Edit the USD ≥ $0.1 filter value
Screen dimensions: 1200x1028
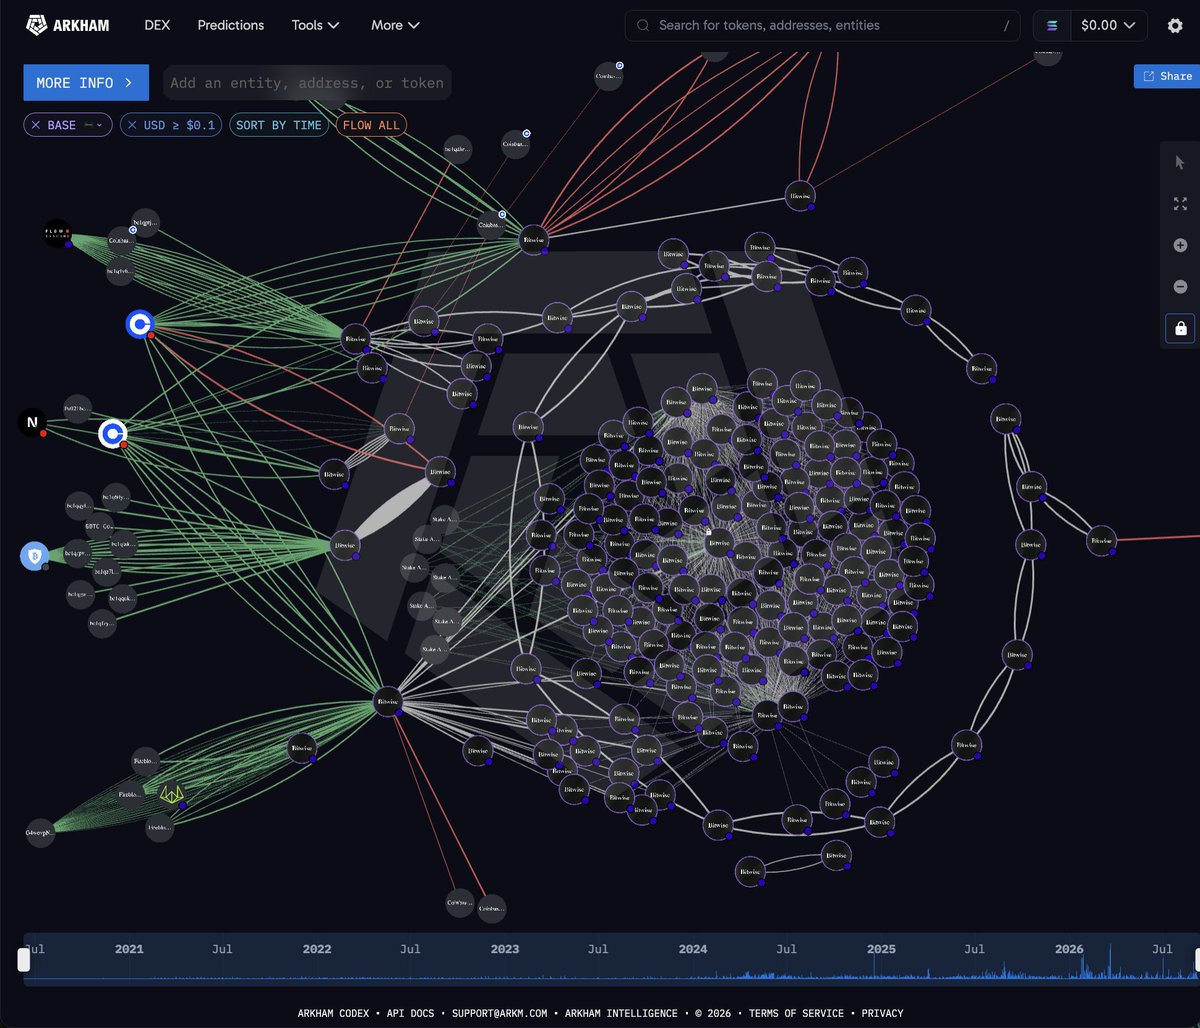[180, 125]
